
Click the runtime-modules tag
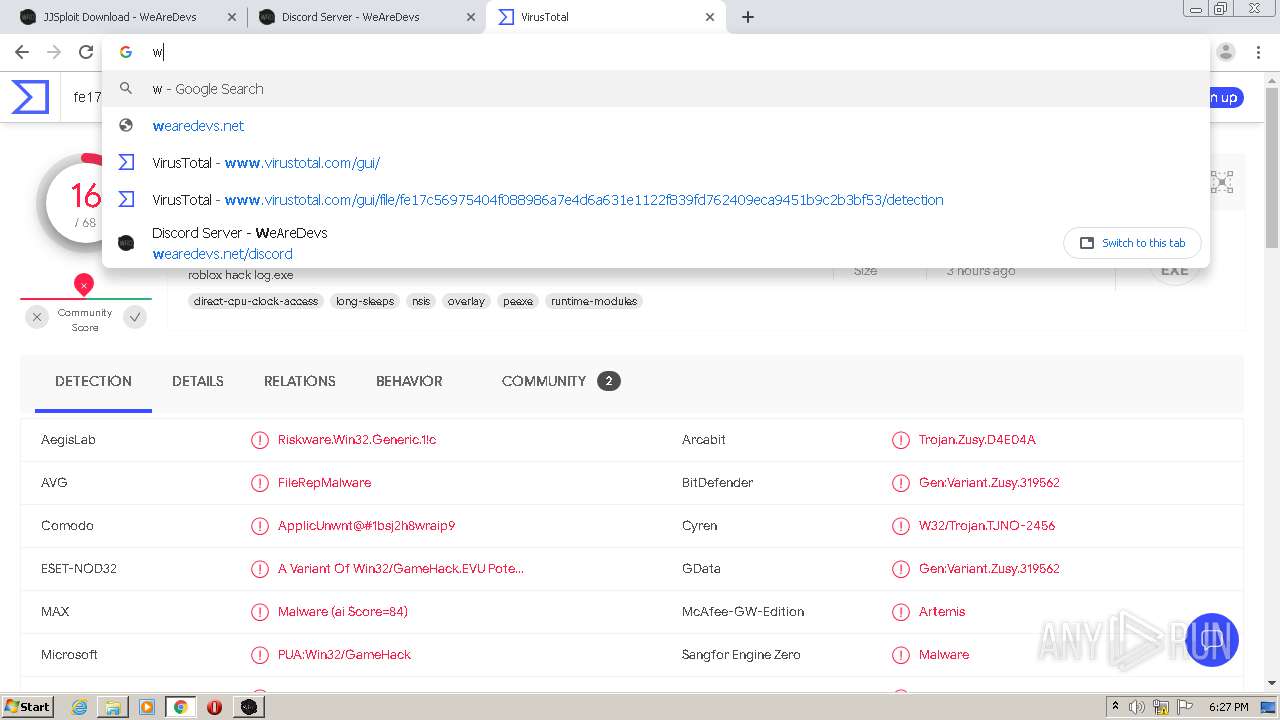594,301
